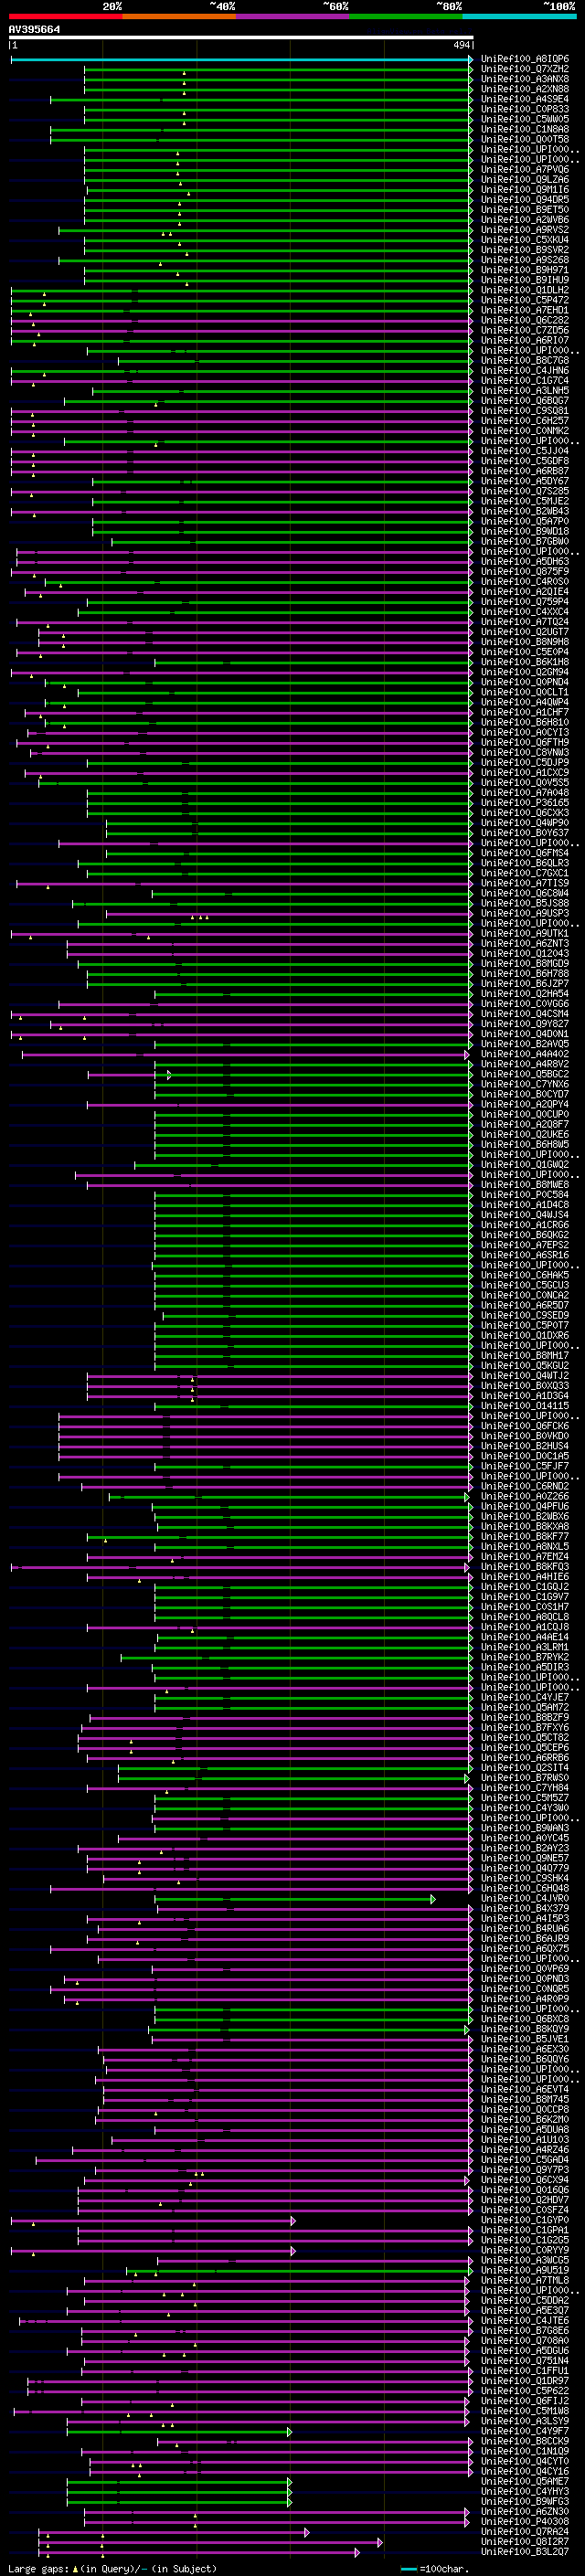Select the UniRef100_C7ZD56 label

525,330
